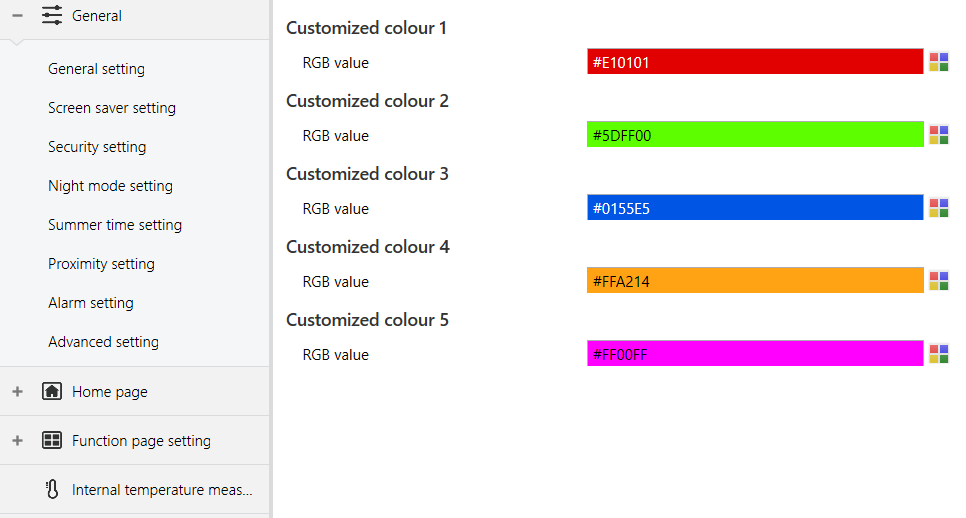Select Summer time setting
The height and width of the screenshot is (518, 966).
[115, 225]
